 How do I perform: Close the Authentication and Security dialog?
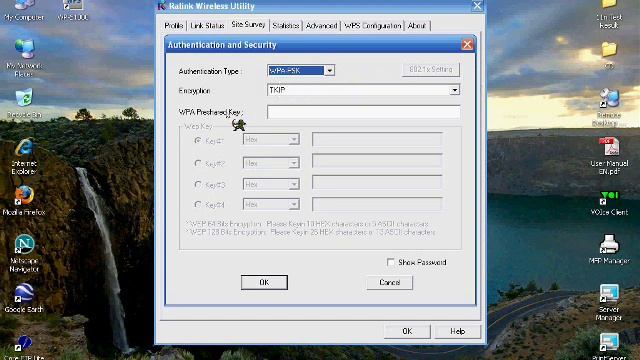467,44
